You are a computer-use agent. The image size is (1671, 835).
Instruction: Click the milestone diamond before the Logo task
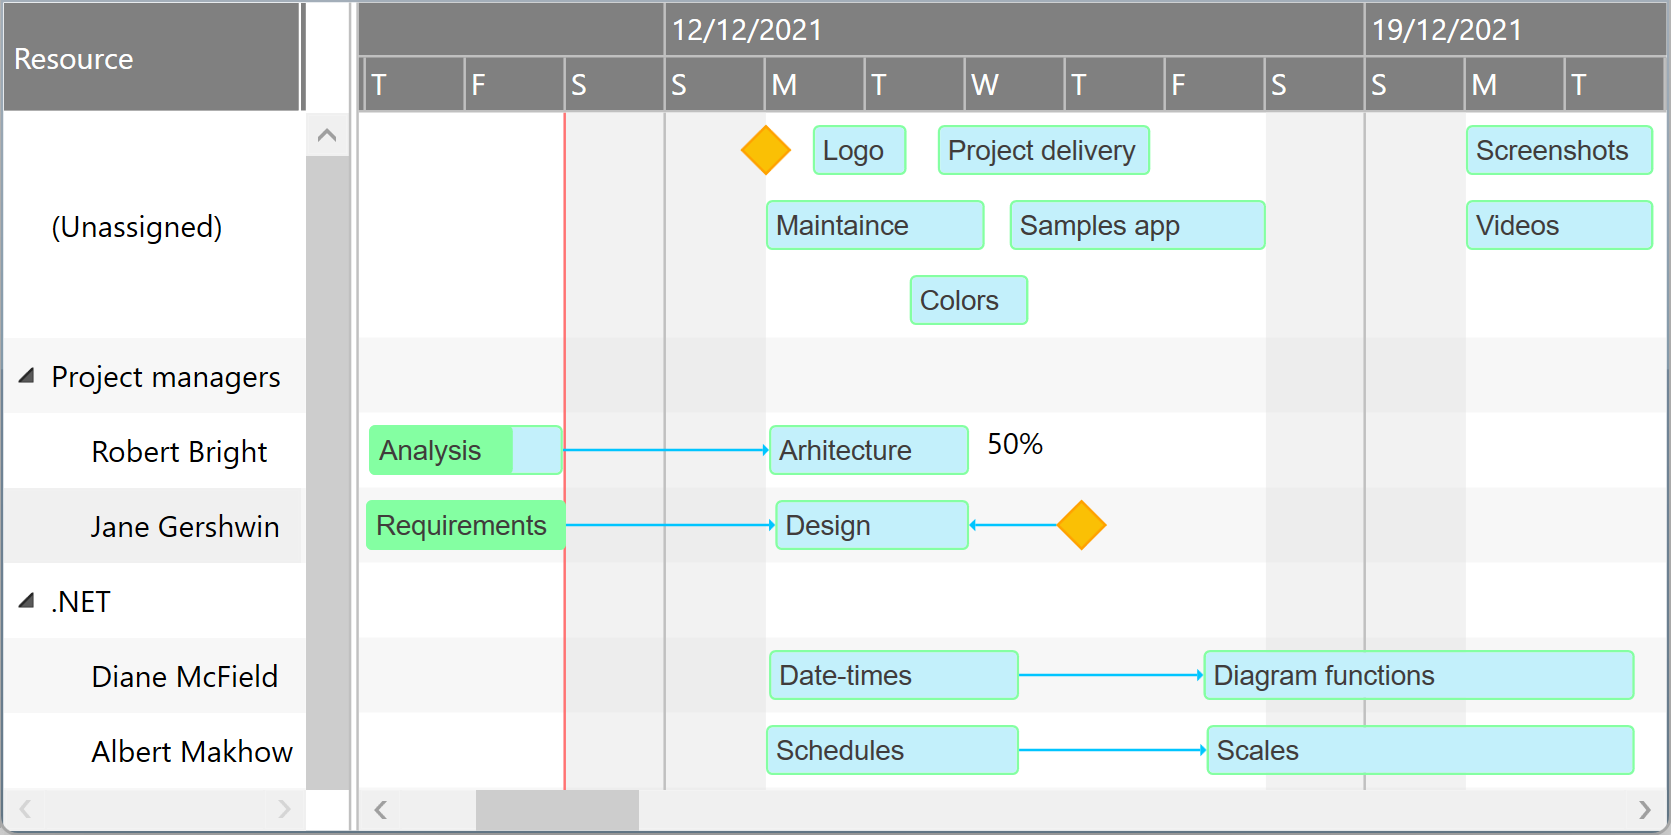[x=766, y=150]
